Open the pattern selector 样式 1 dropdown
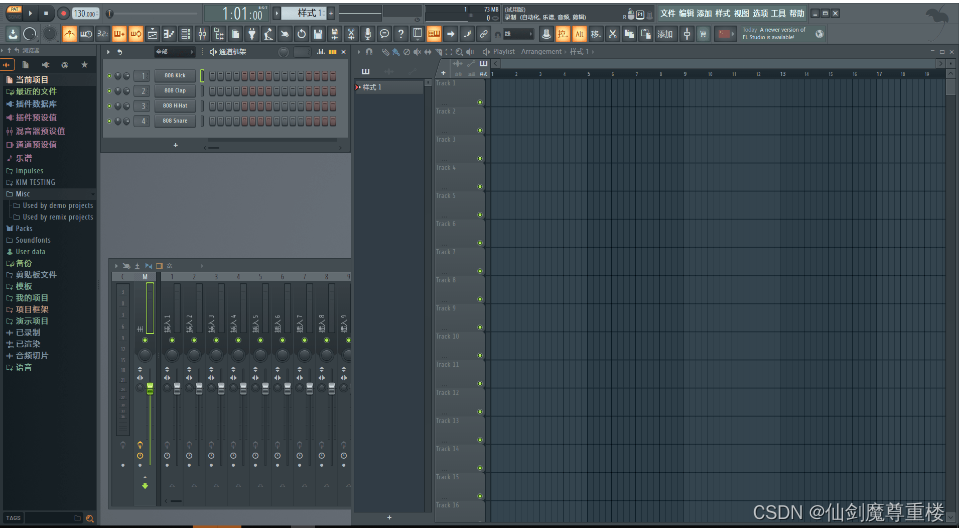 (306, 13)
